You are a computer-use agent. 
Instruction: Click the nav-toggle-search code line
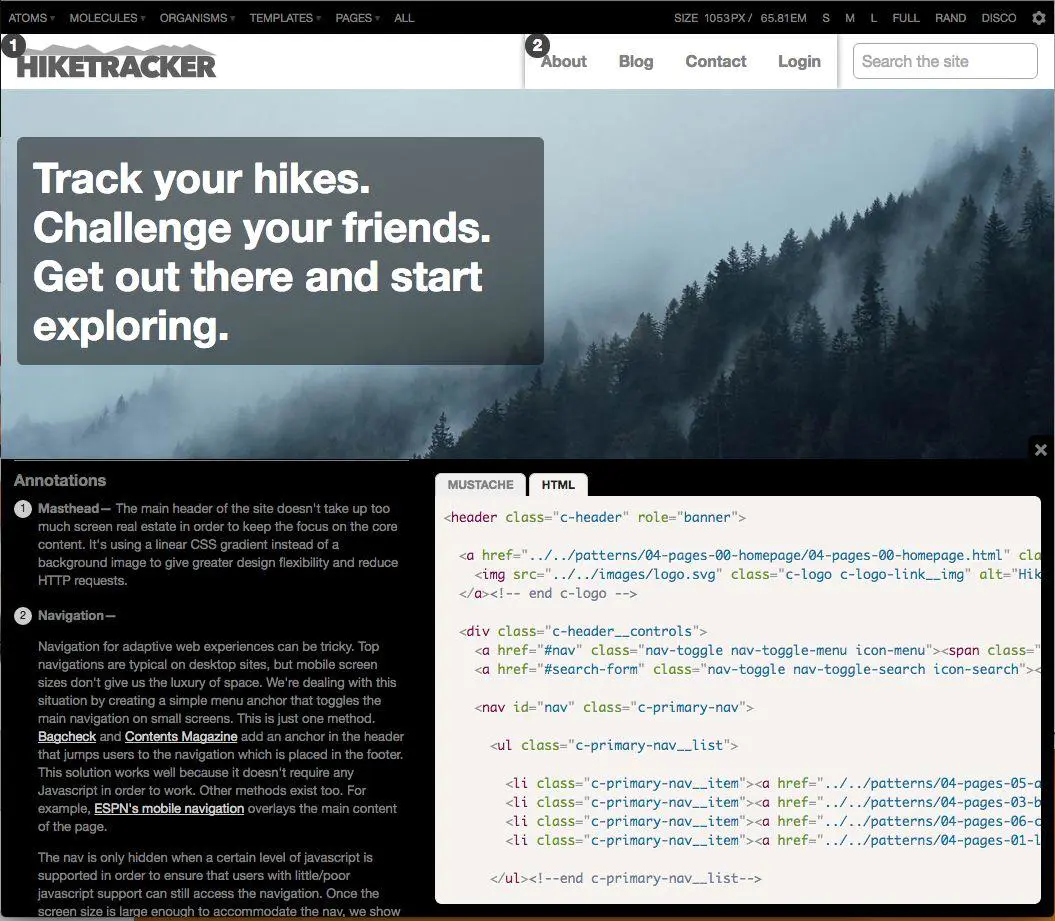click(x=757, y=669)
